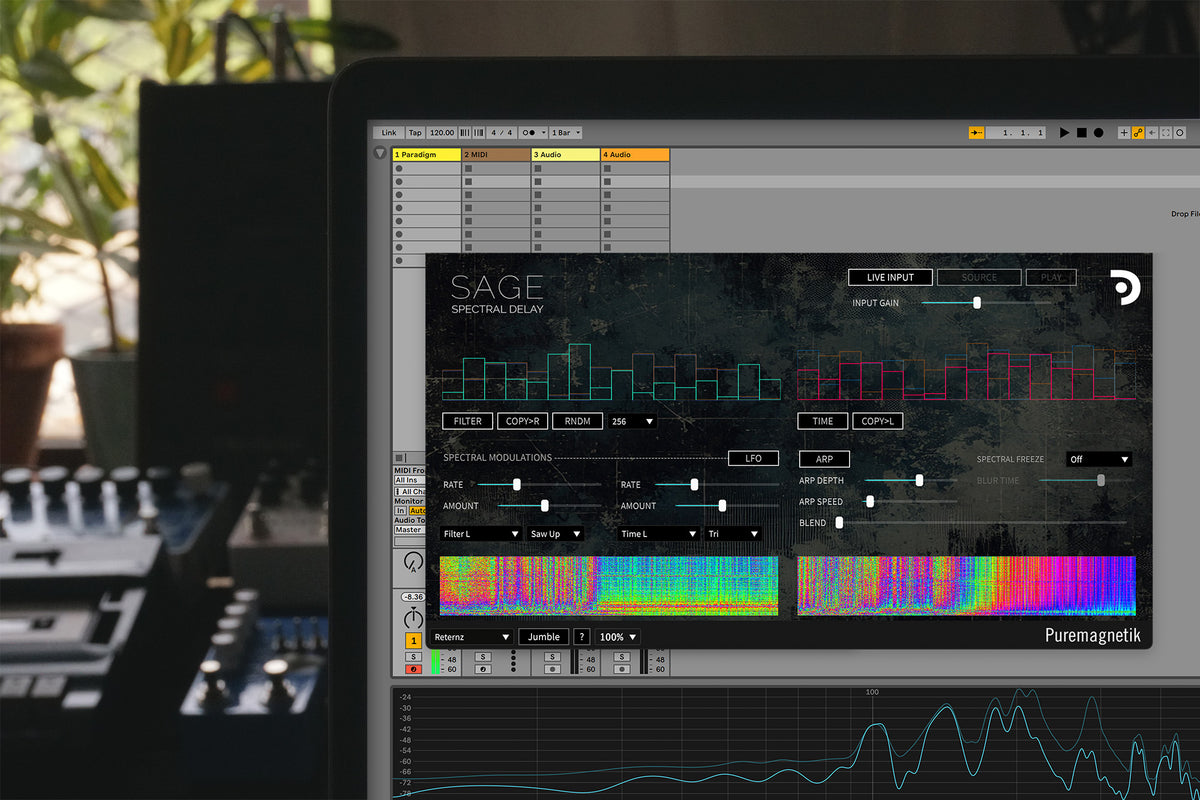Click the INPUT GAIN slider handle
This screenshot has width=1200, height=800.
click(x=977, y=302)
